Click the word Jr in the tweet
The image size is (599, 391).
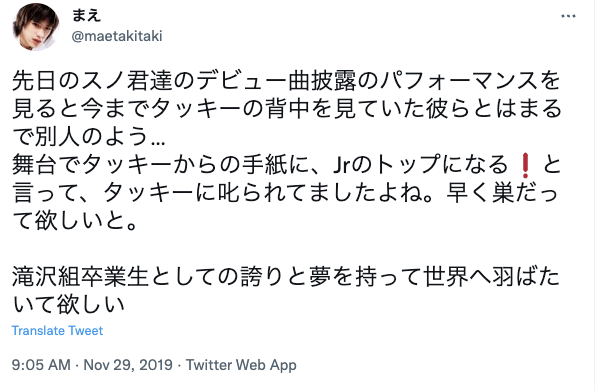click(344, 165)
